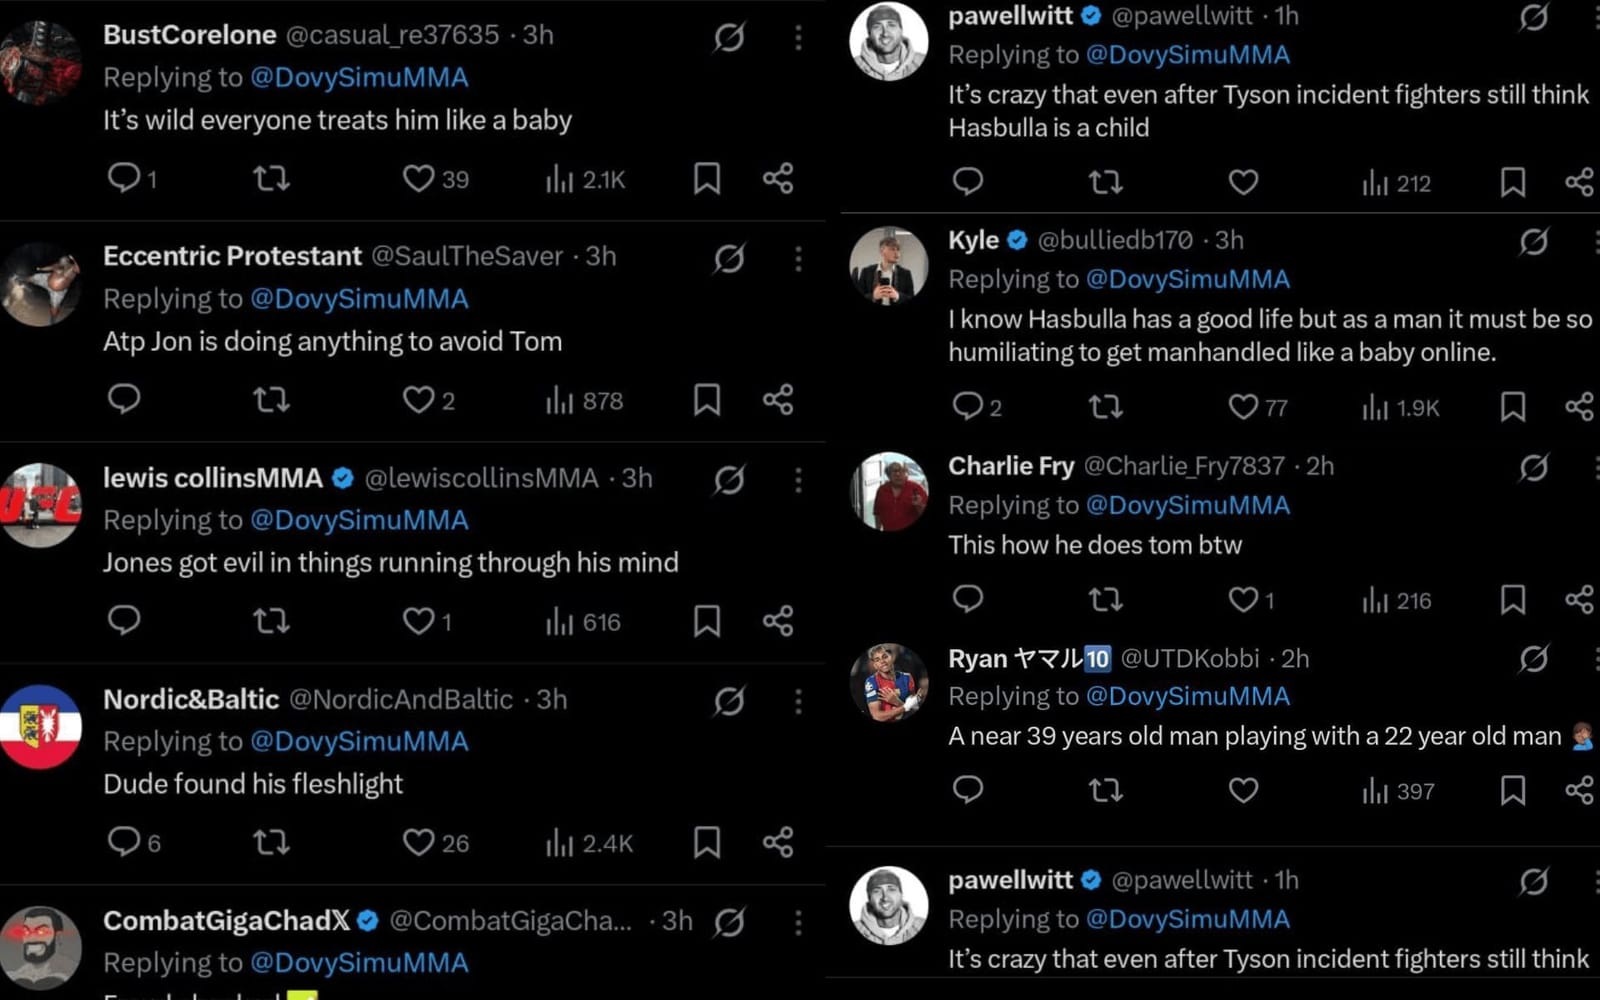The image size is (1600, 1000).
Task: Like Kyle's tweet about Hasbulla
Action: click(1243, 407)
